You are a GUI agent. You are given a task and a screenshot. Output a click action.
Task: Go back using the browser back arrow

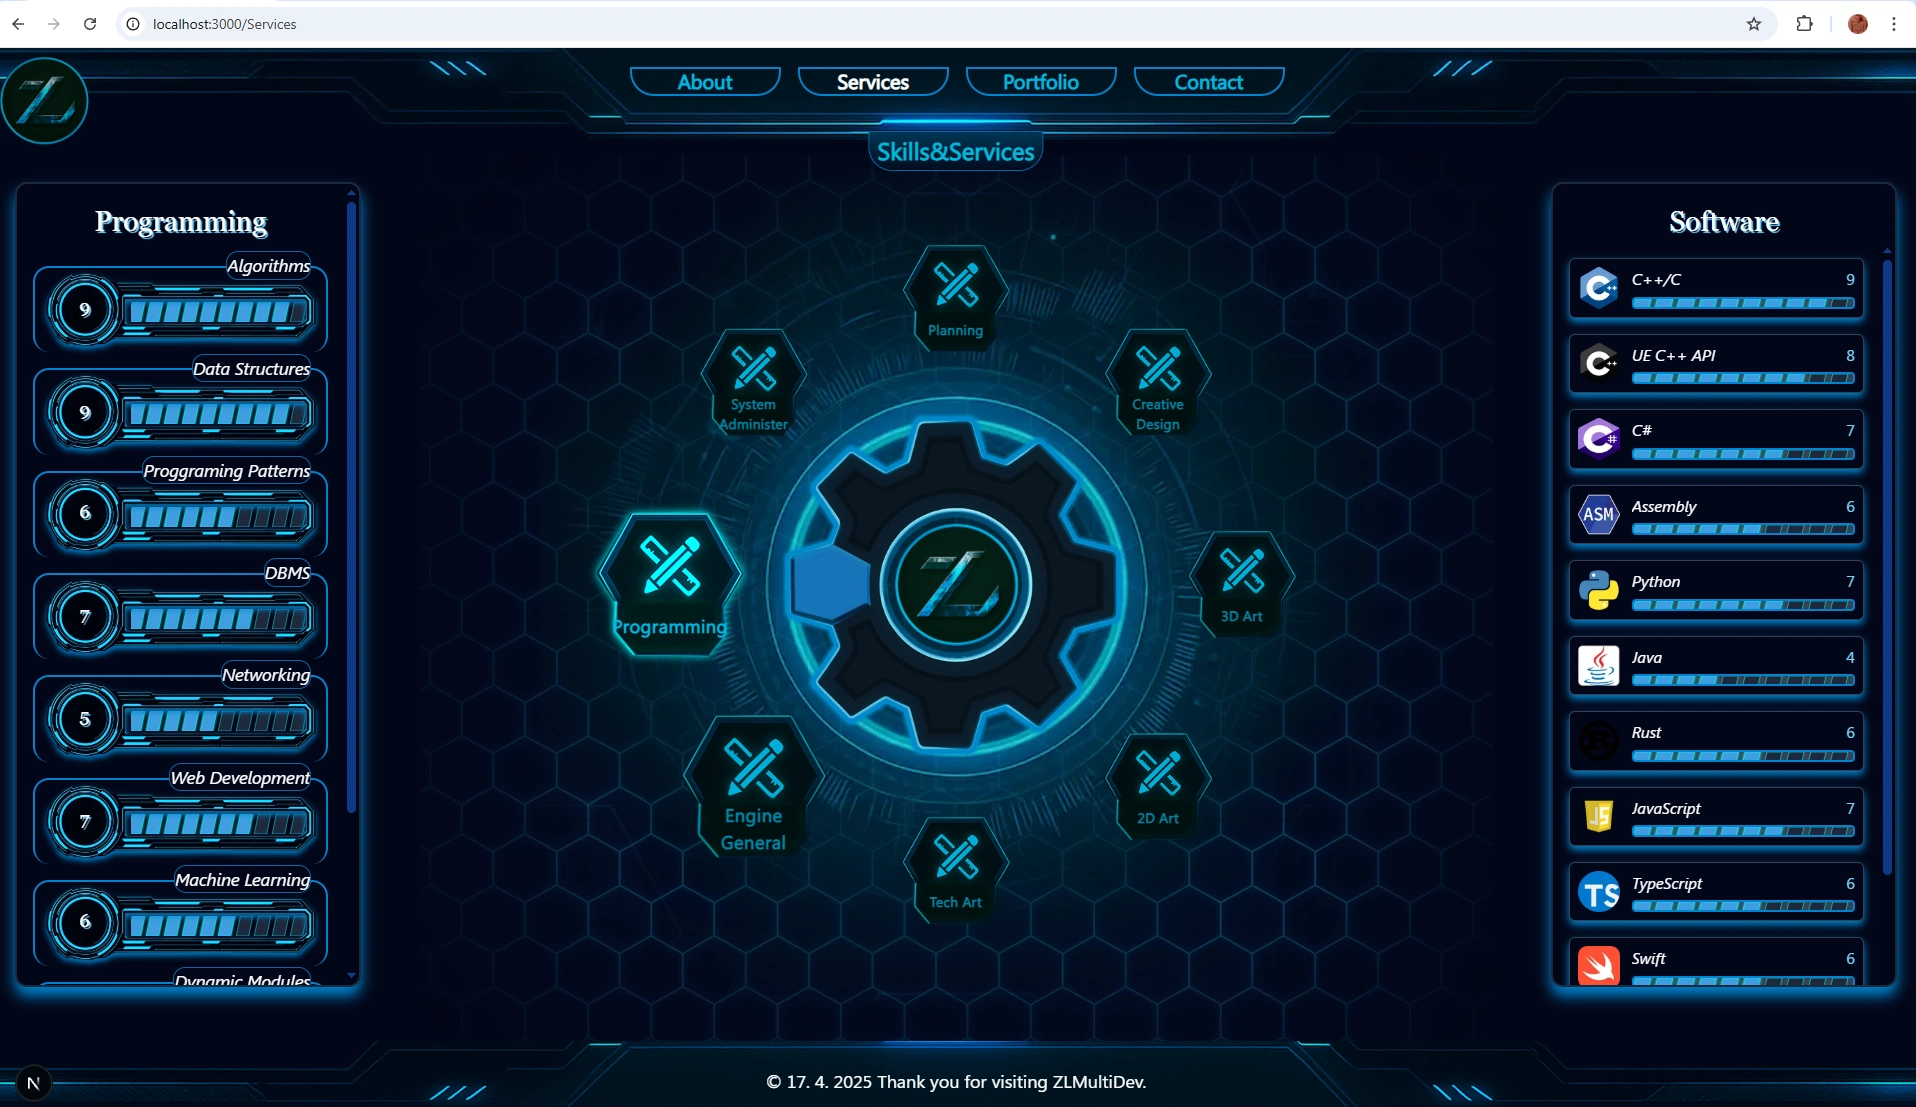pos(18,24)
